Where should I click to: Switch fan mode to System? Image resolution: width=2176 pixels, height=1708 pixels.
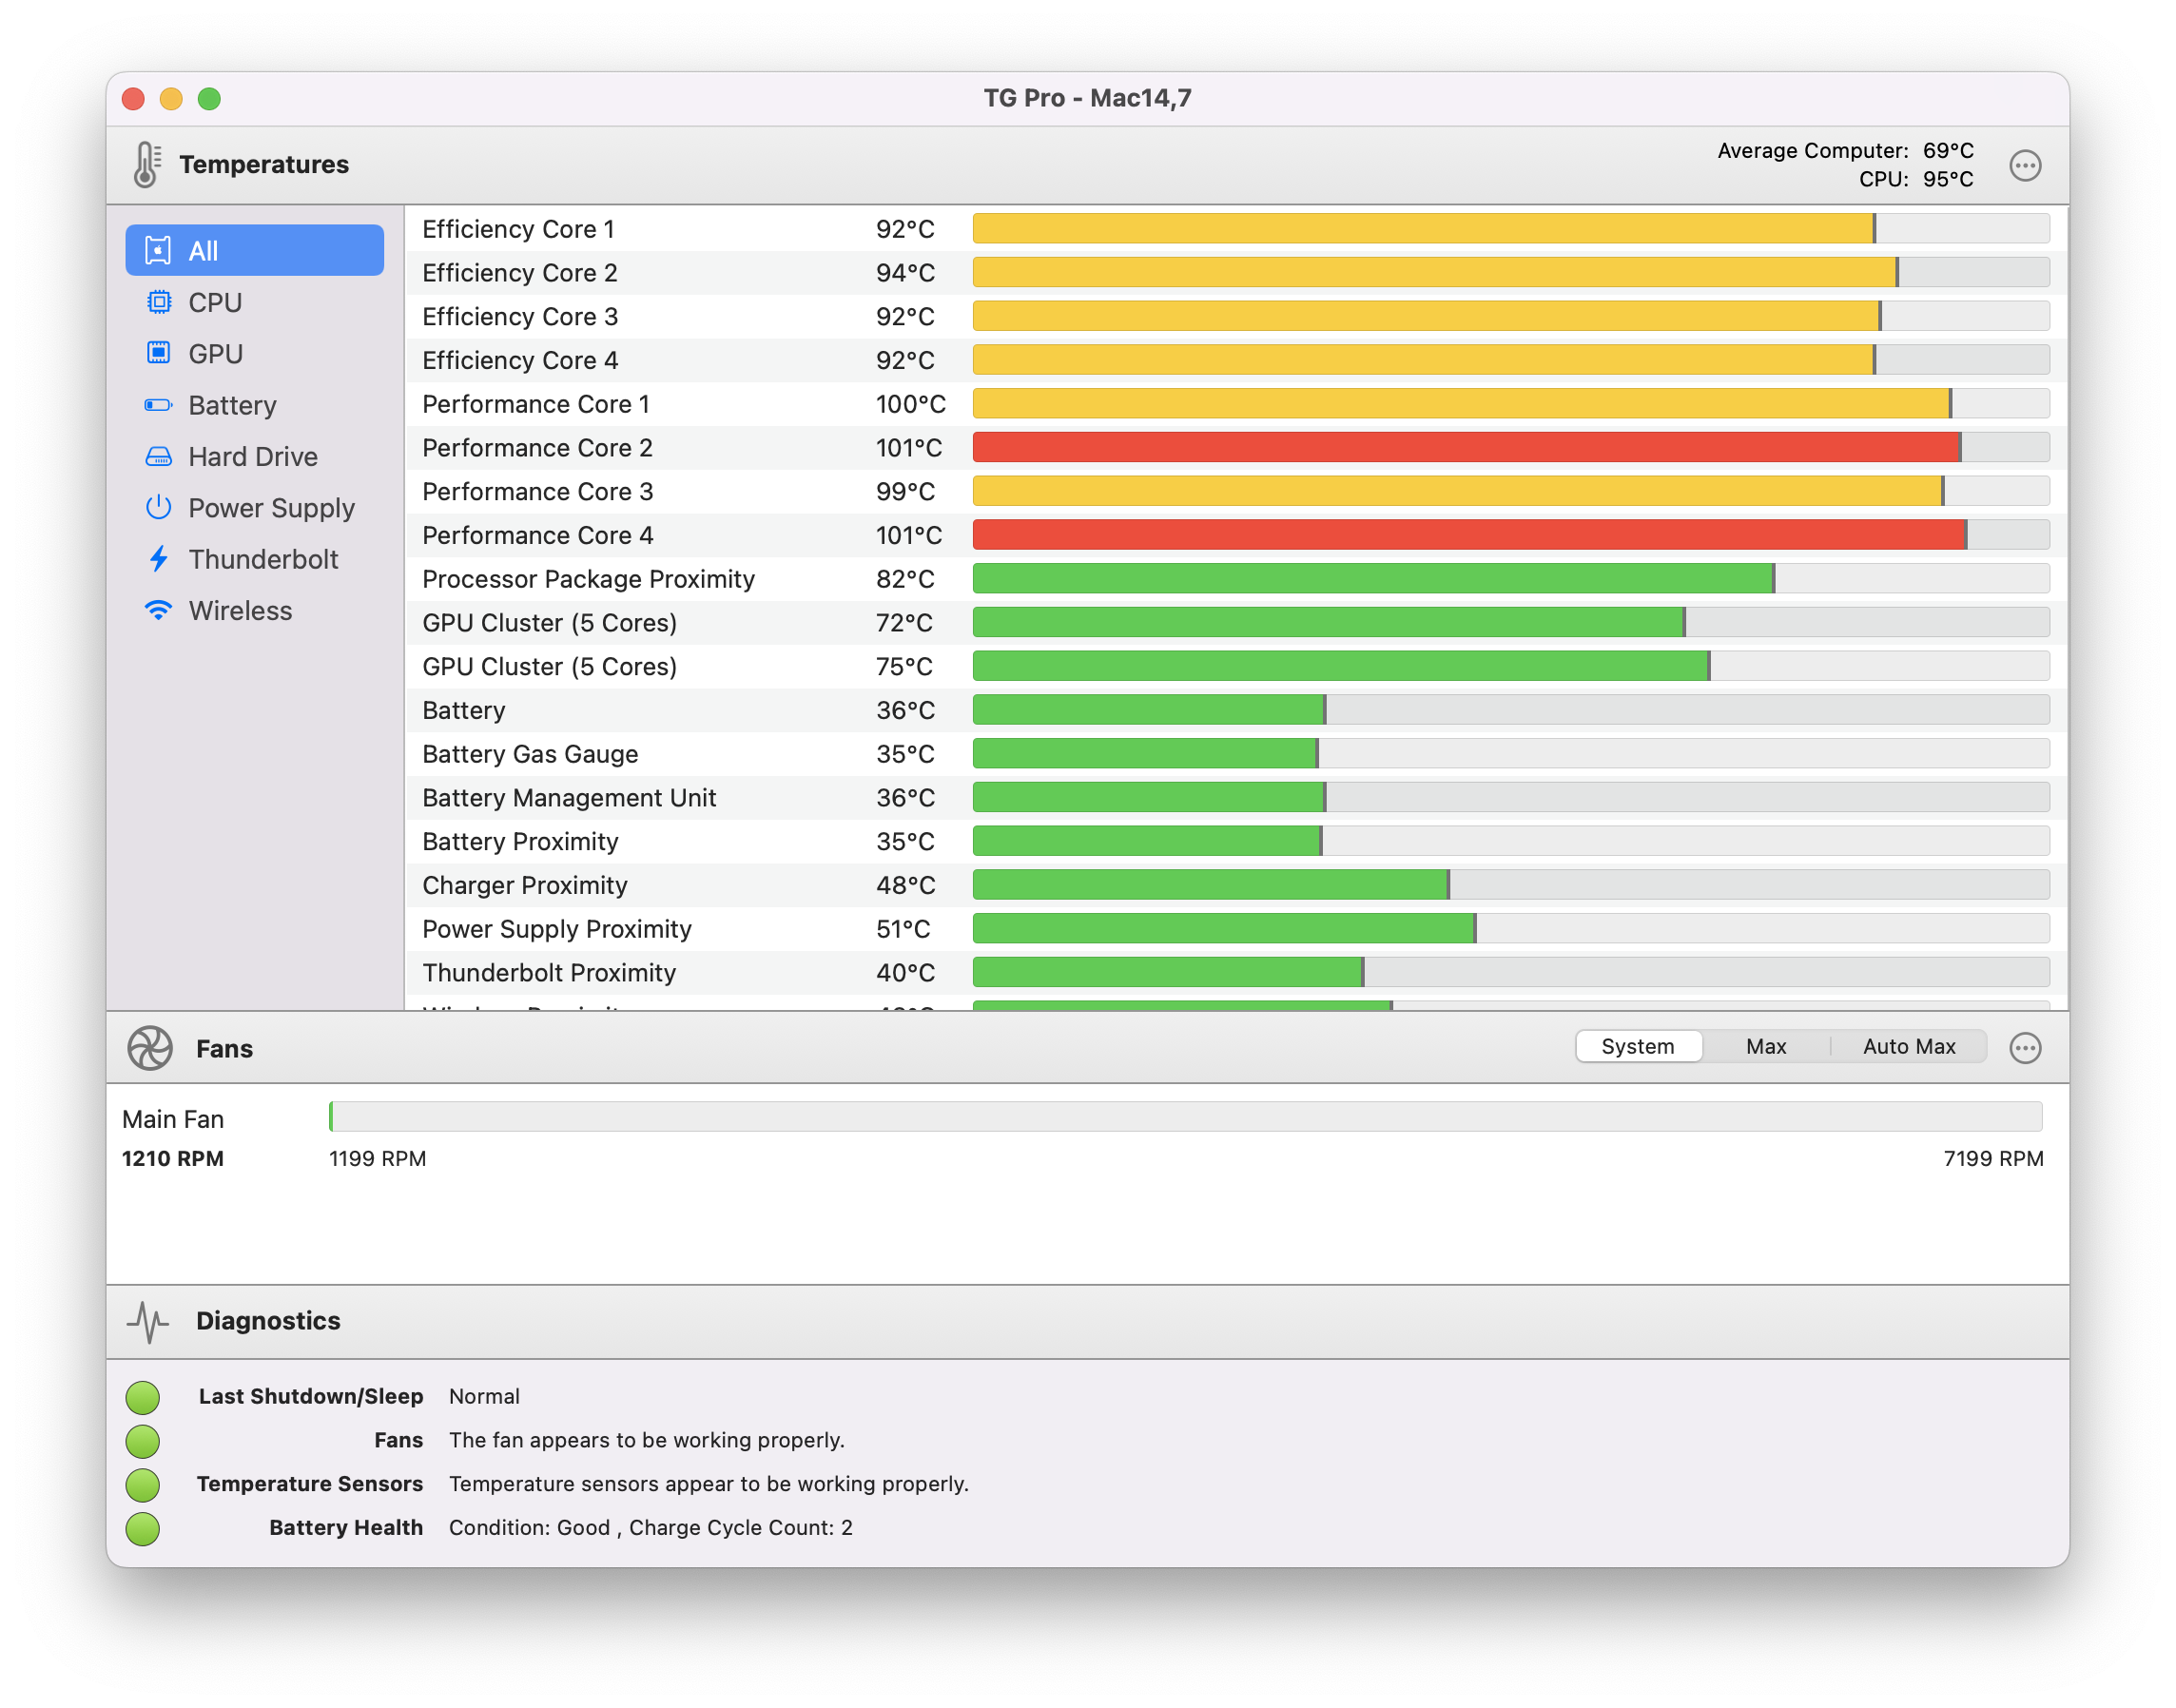point(1637,1046)
